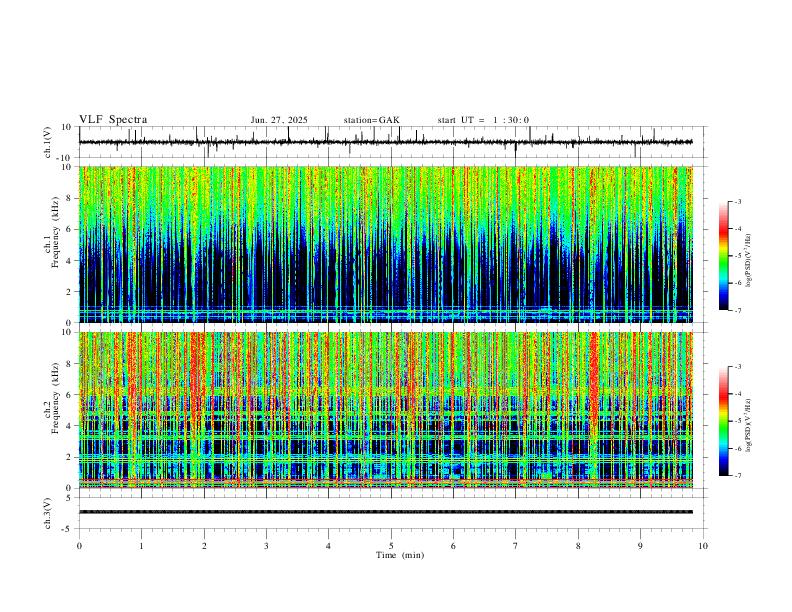Click the ch.1 PSD colorbar
Image resolution: width=792 pixels, height=612 pixels.
[723, 256]
